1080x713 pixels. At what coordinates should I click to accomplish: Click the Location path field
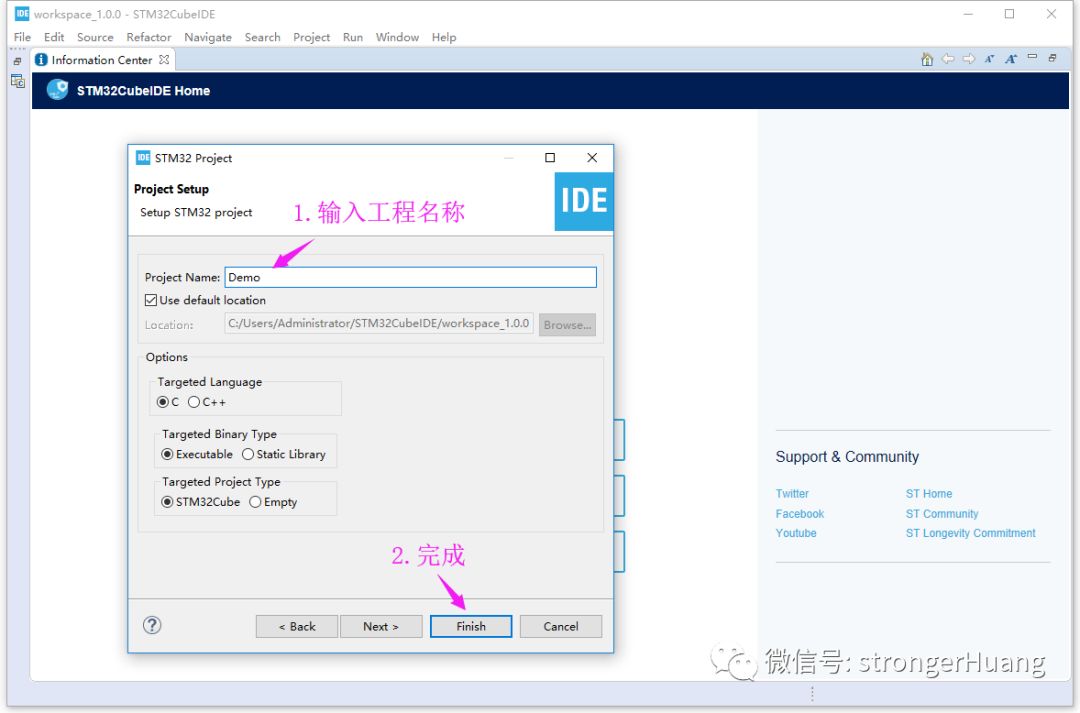pos(379,324)
